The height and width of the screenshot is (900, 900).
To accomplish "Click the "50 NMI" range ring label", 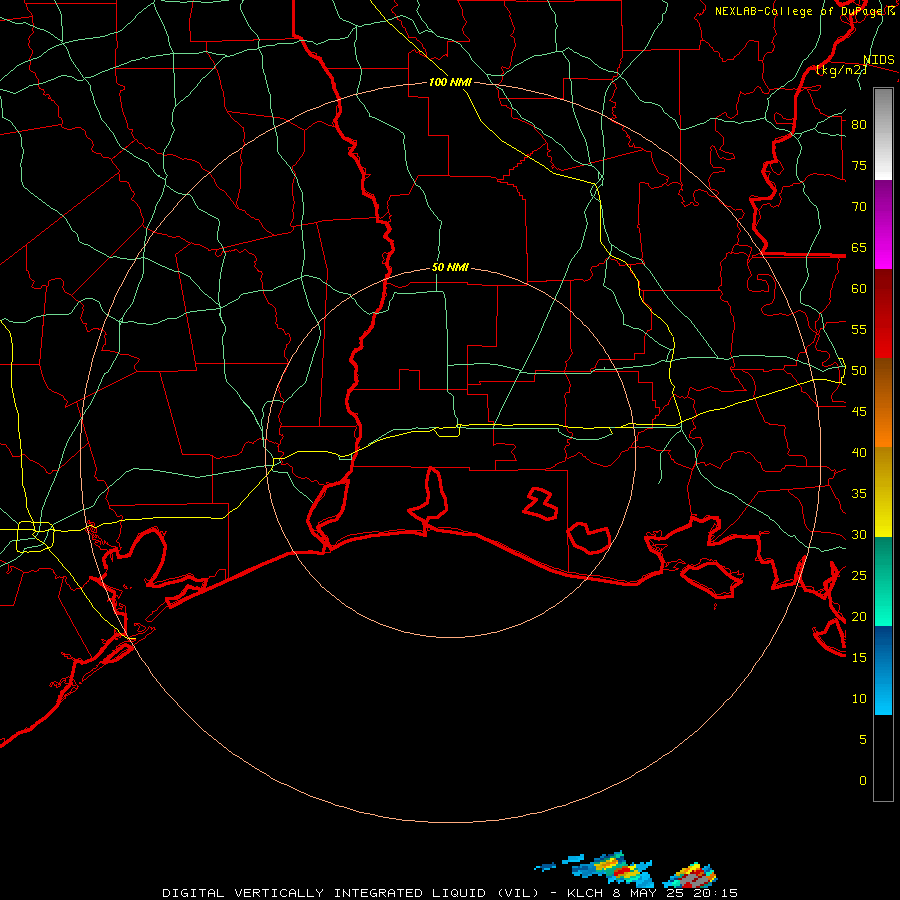I will 450,267.
